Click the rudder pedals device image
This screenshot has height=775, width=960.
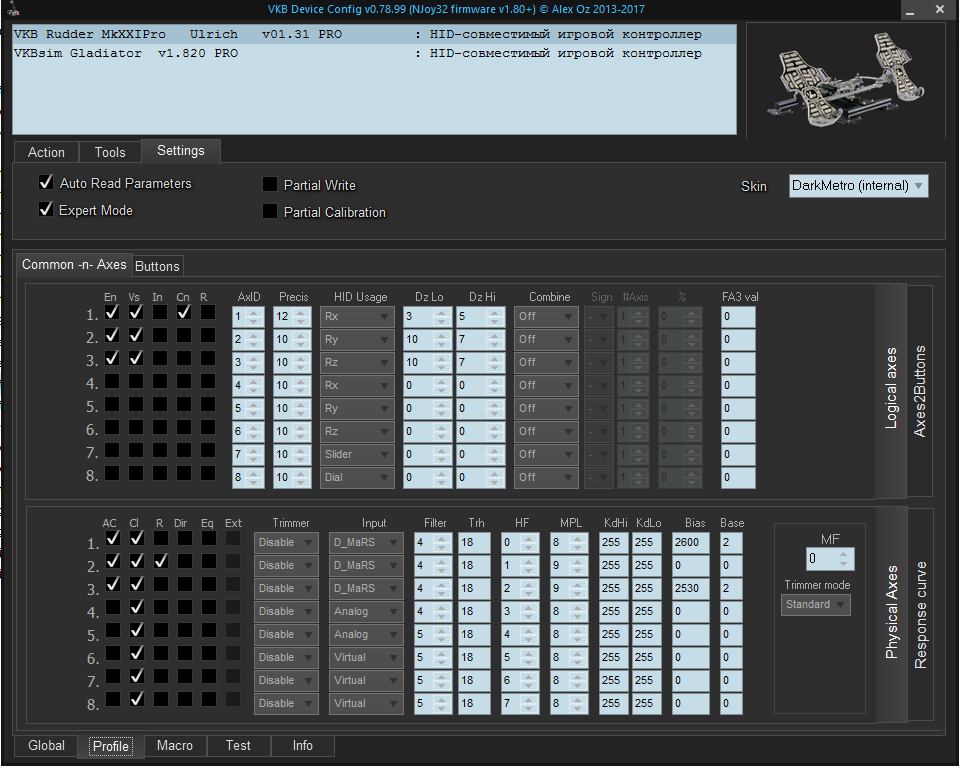845,80
